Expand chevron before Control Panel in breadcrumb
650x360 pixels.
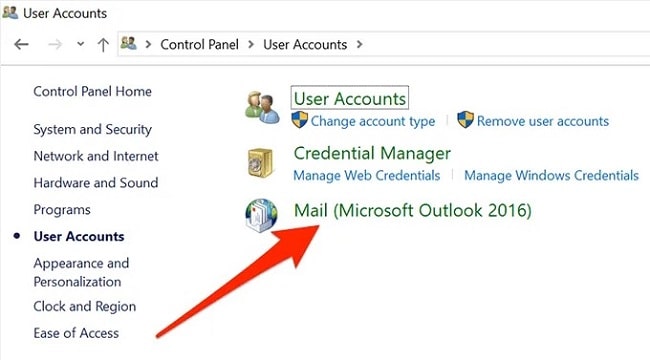[148, 44]
